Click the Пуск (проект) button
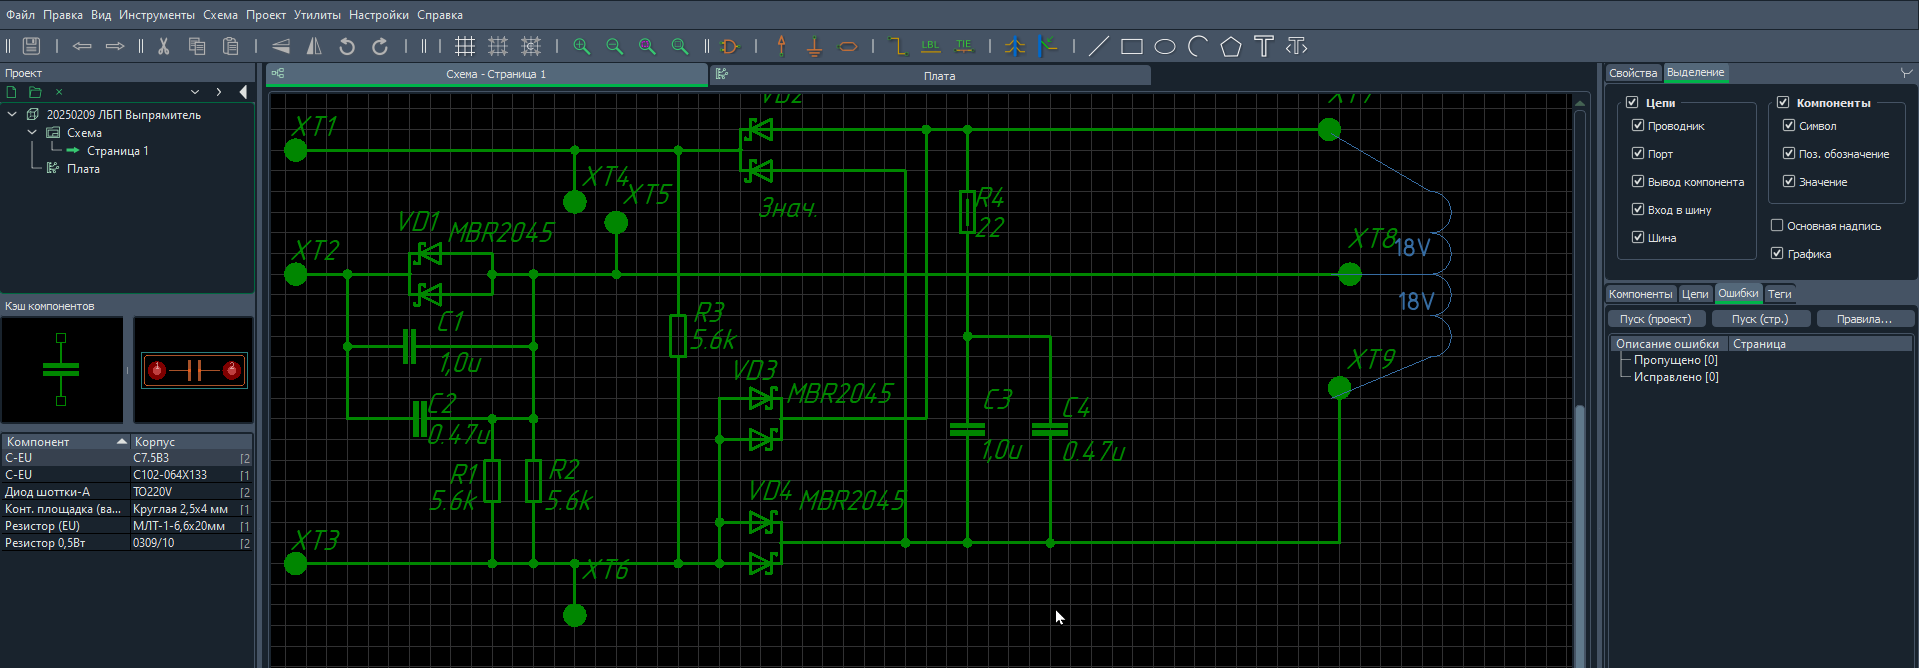The height and width of the screenshot is (668, 1919). [x=1656, y=319]
